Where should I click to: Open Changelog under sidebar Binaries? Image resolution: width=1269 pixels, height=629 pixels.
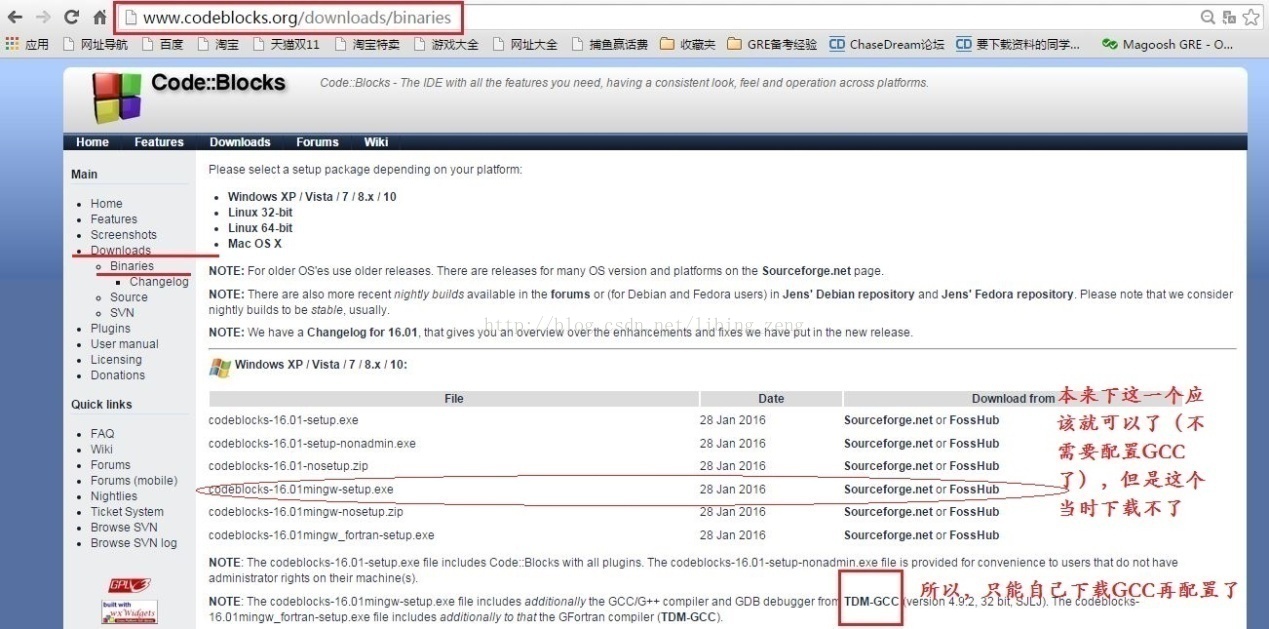[159, 282]
